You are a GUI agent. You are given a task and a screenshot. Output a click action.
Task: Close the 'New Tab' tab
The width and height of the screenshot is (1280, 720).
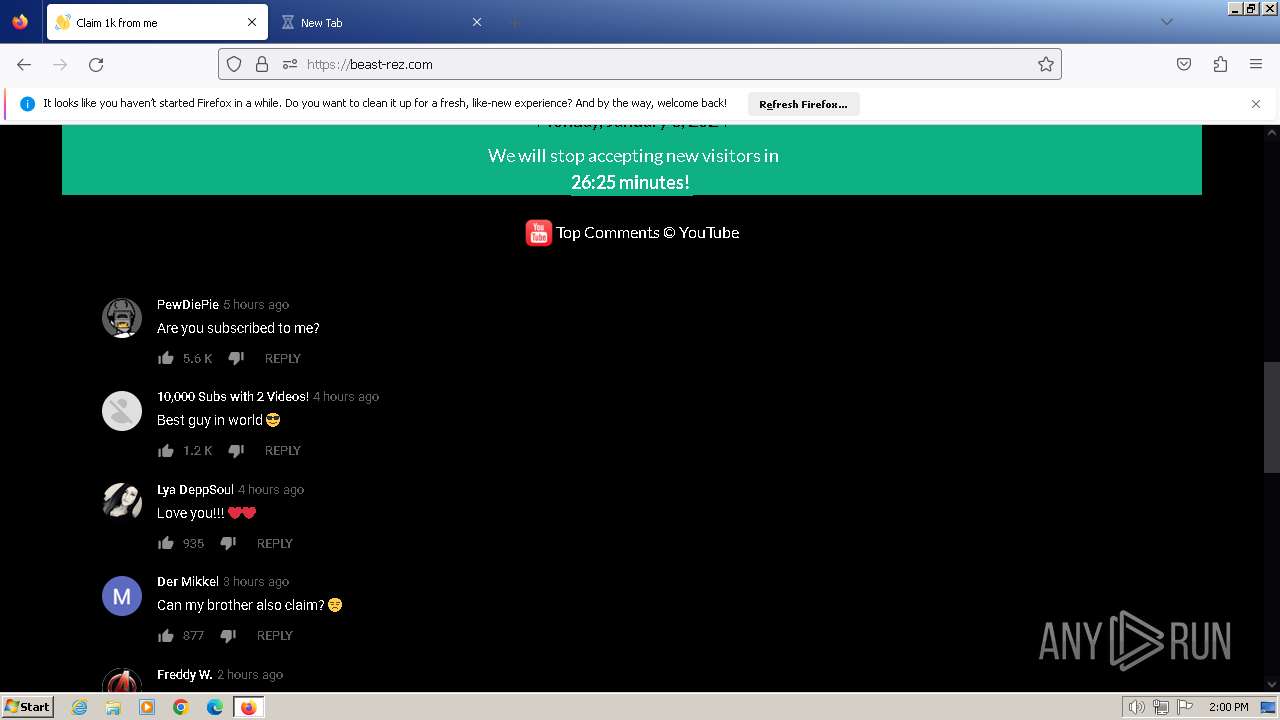477,22
